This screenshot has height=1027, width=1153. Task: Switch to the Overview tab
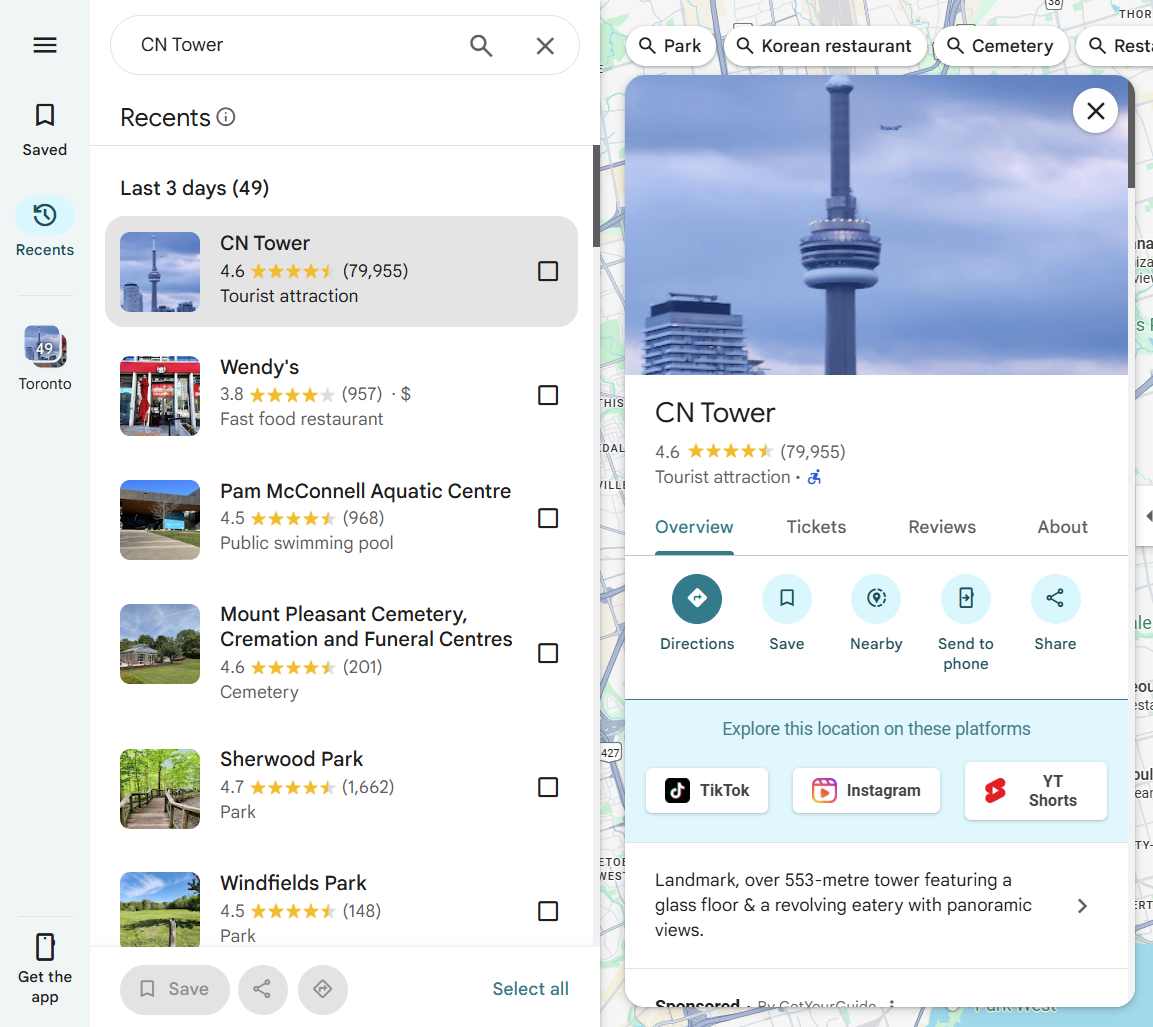coord(694,527)
